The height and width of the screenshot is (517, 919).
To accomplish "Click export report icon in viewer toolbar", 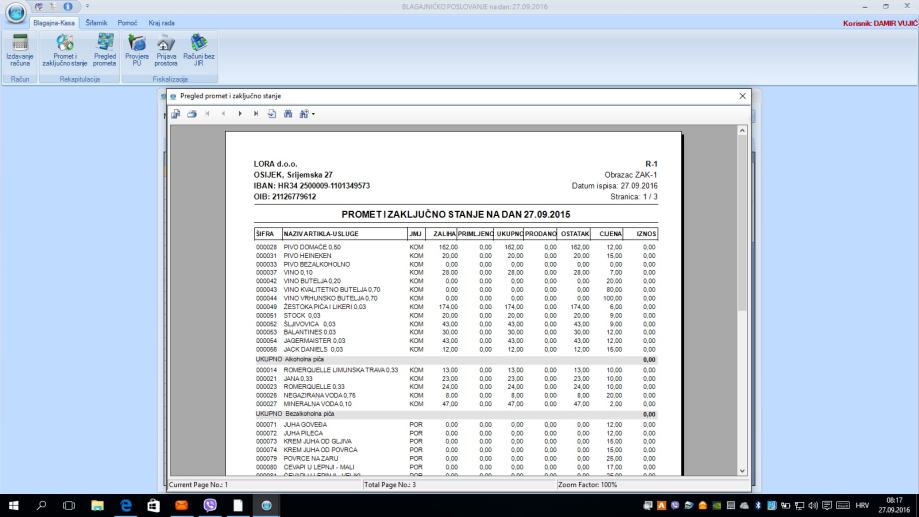I will pos(175,114).
